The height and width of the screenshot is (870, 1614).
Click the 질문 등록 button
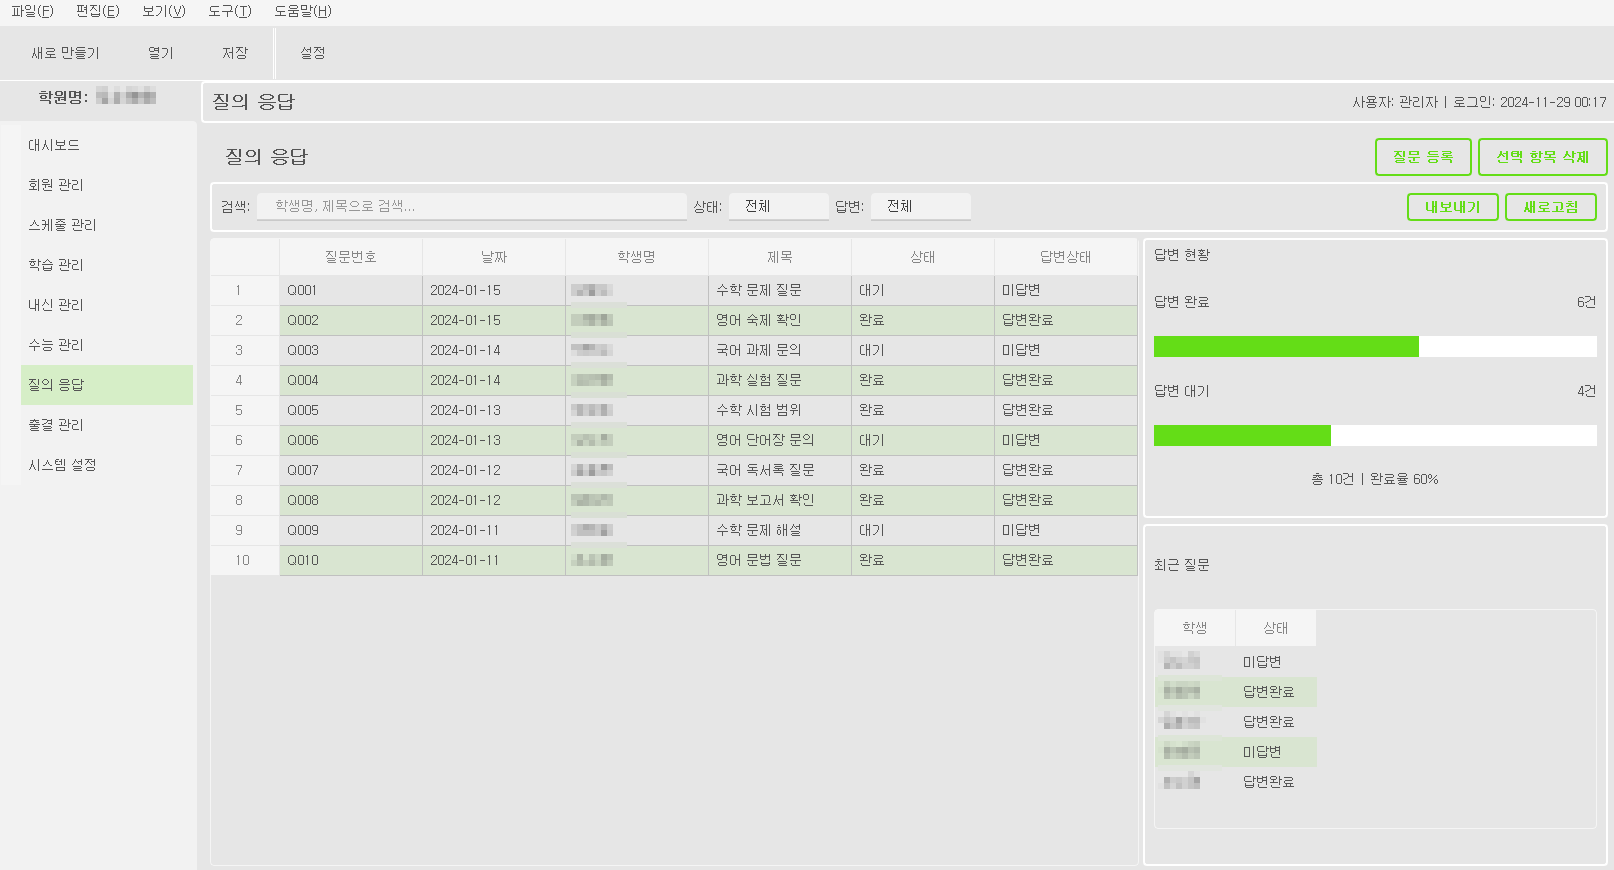[x=1422, y=157]
